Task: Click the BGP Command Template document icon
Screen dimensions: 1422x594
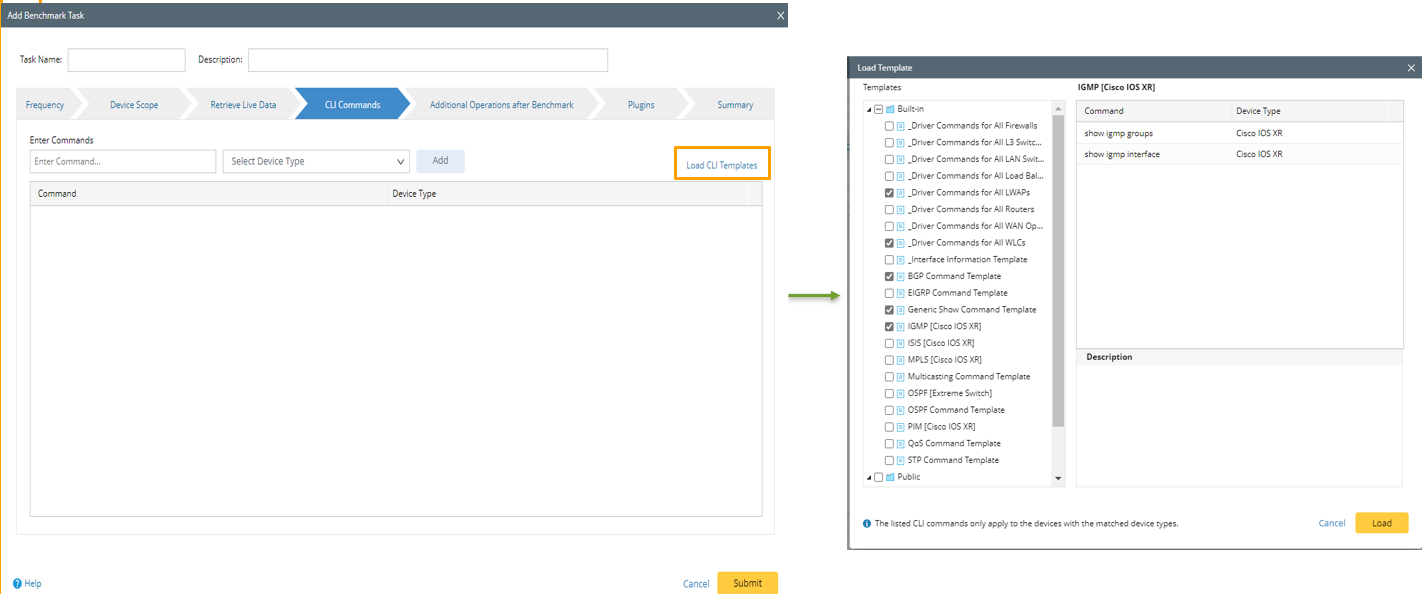Action: [901, 276]
